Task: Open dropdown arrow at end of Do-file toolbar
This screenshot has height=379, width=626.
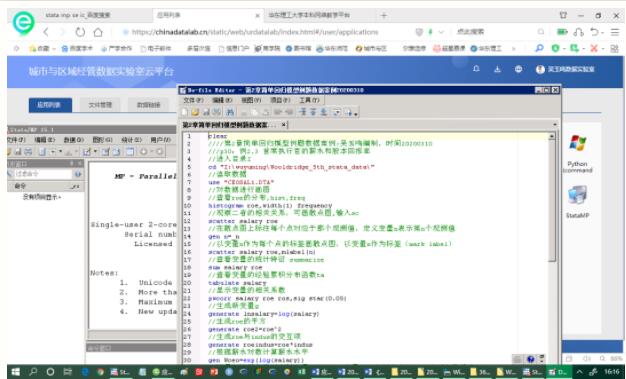Action: pyautogui.click(x=356, y=113)
